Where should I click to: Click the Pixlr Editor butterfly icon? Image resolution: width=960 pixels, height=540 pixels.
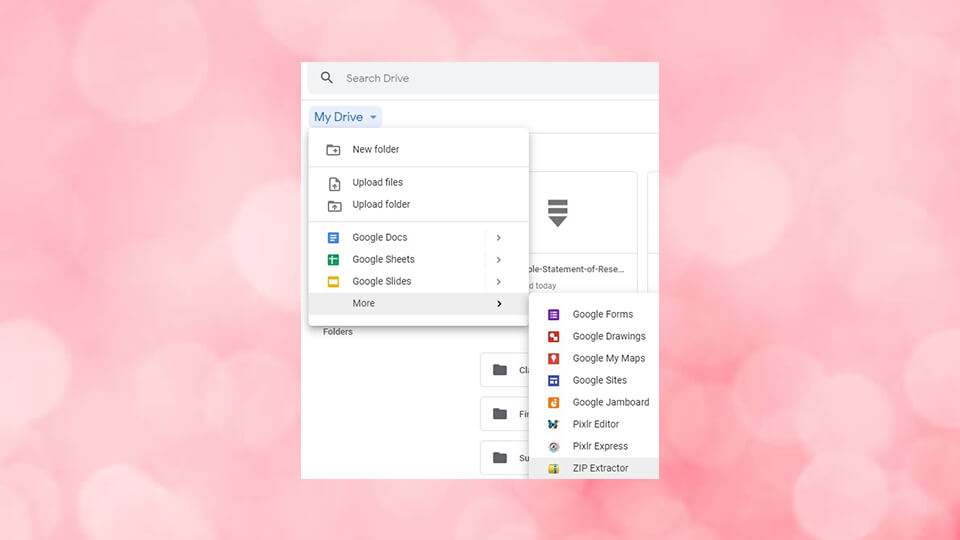pos(553,424)
